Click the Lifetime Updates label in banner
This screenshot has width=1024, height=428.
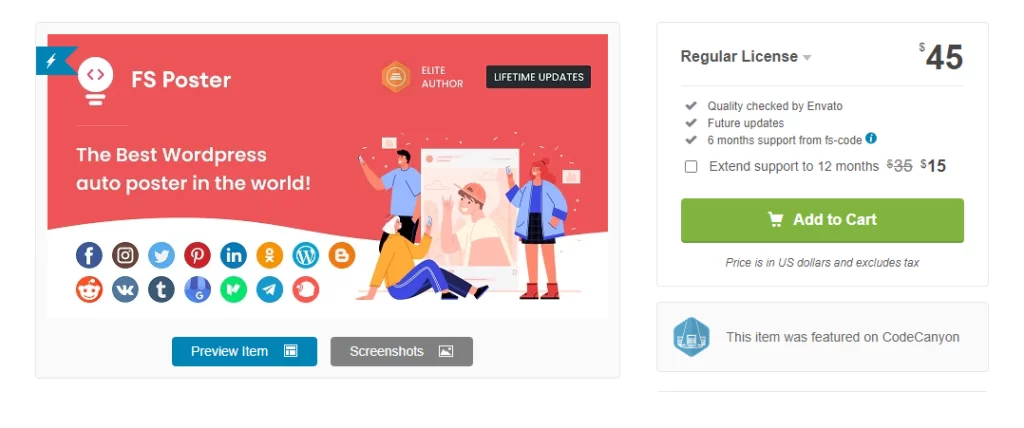539,77
